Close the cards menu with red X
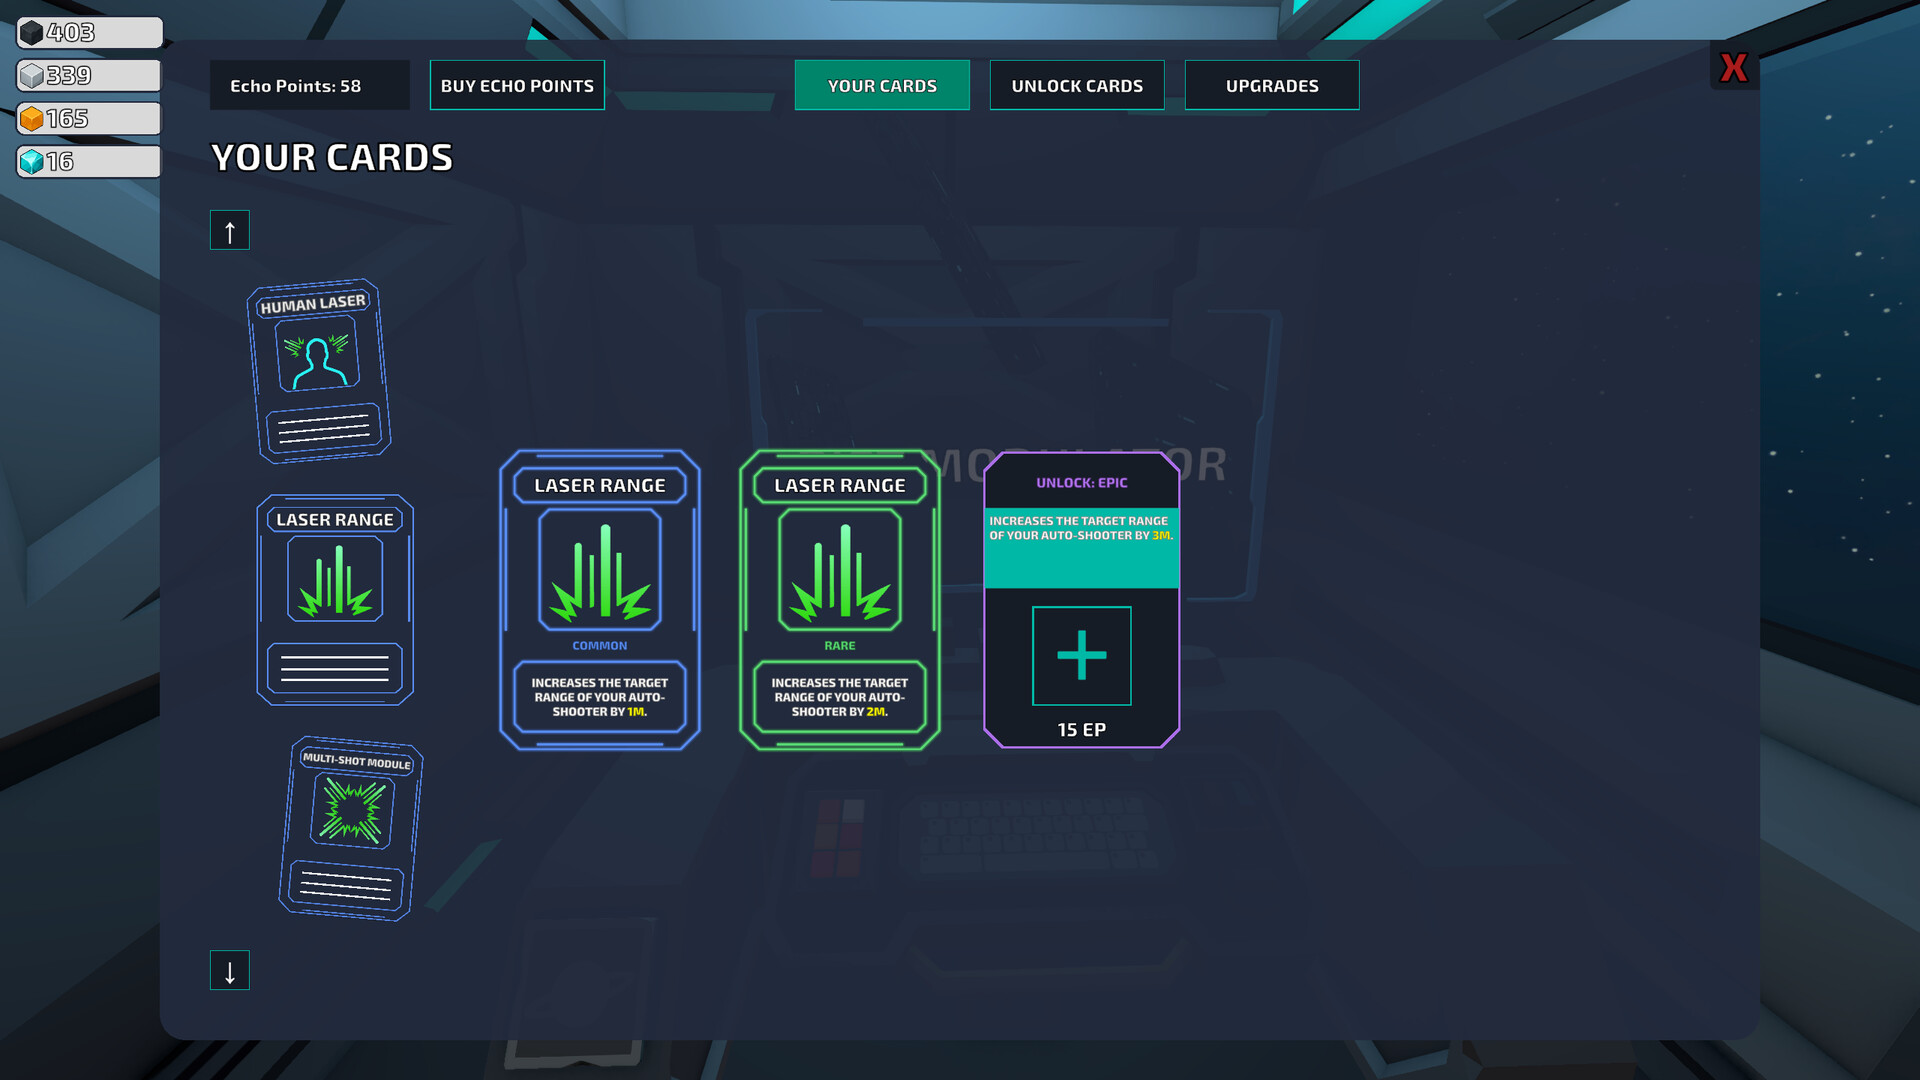Viewport: 1920px width, 1080px height. 1733,68
